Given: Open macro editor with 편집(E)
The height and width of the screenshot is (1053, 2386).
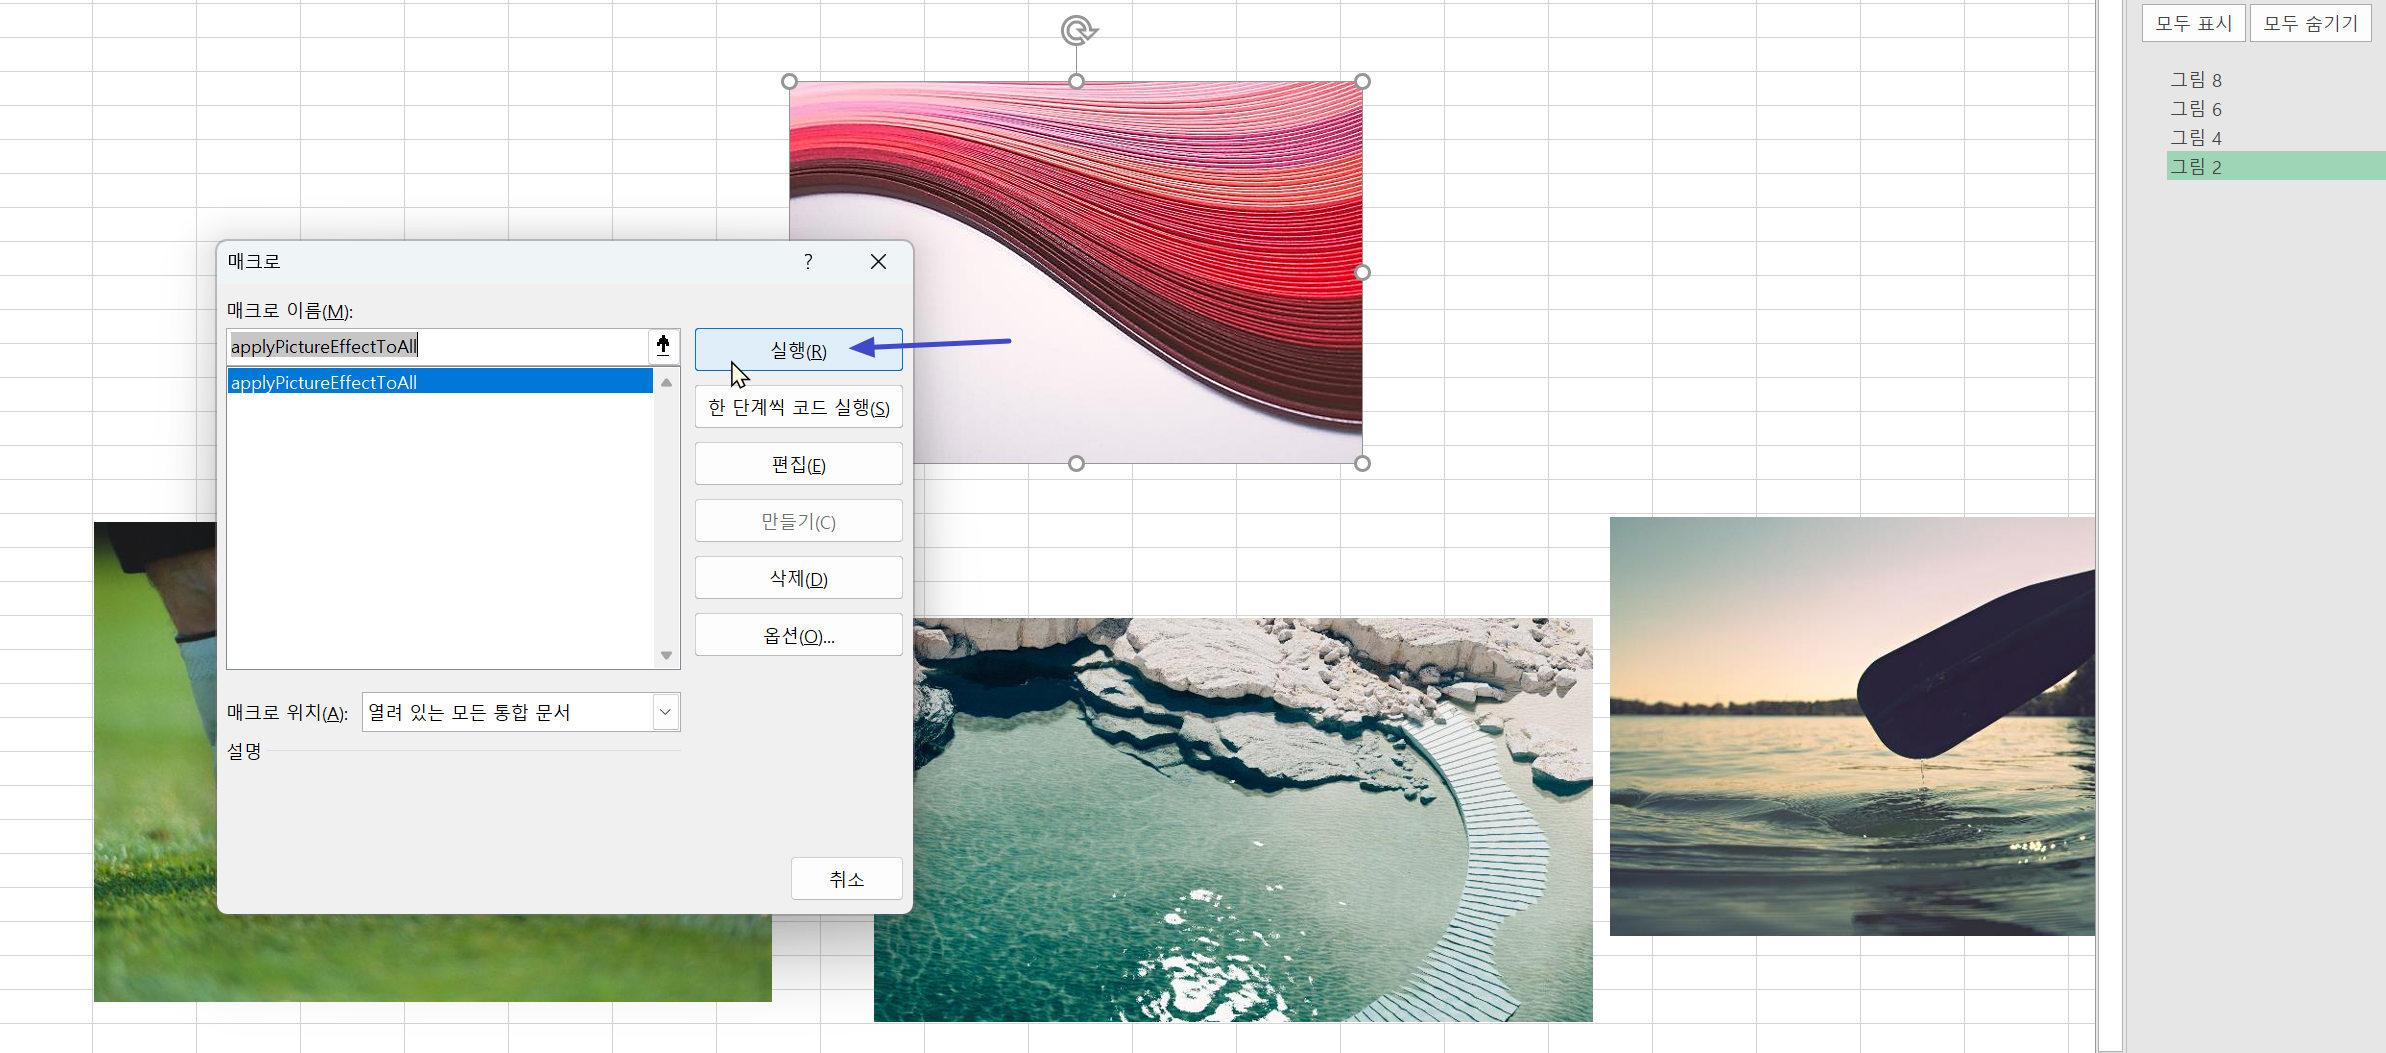Looking at the screenshot, I should click(x=798, y=464).
